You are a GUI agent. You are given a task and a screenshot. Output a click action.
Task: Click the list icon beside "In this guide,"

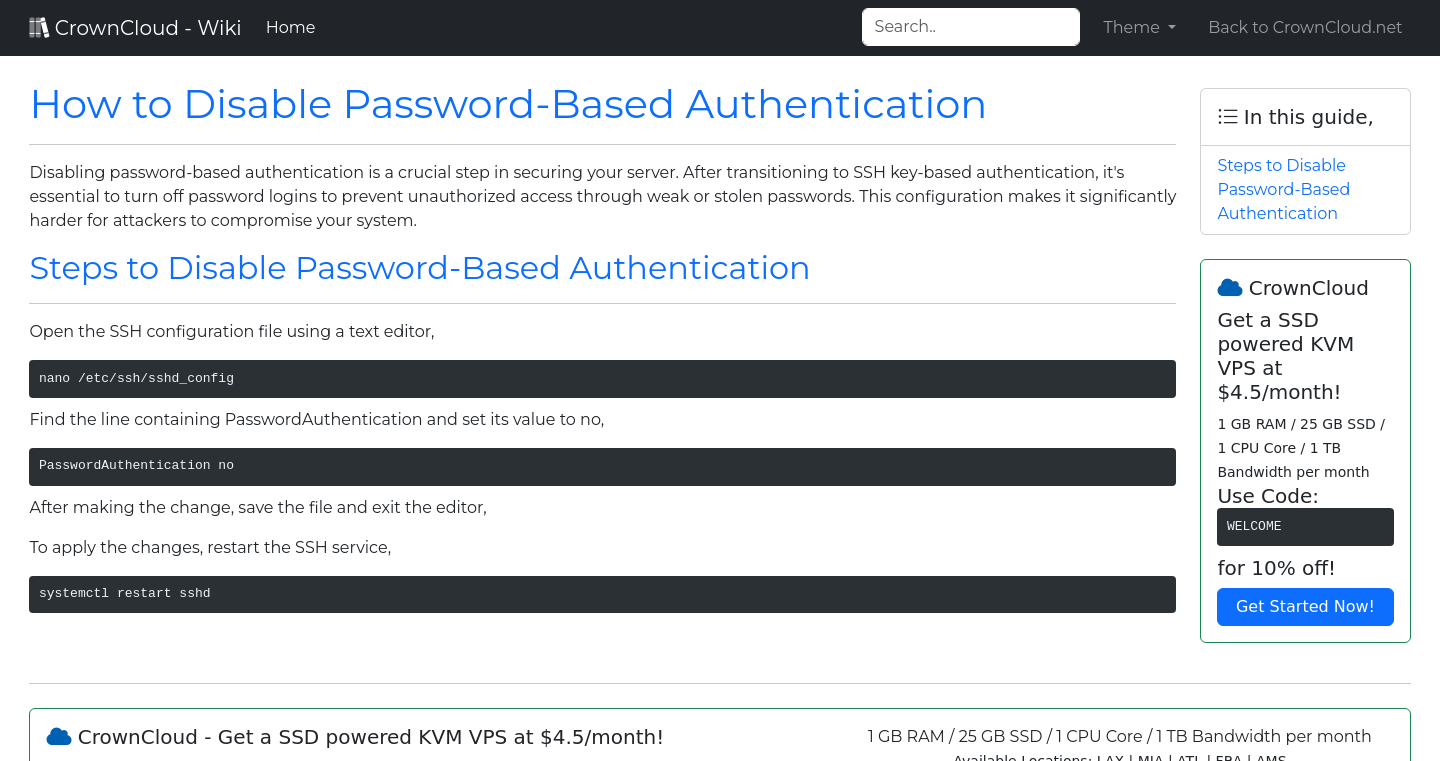1227,116
